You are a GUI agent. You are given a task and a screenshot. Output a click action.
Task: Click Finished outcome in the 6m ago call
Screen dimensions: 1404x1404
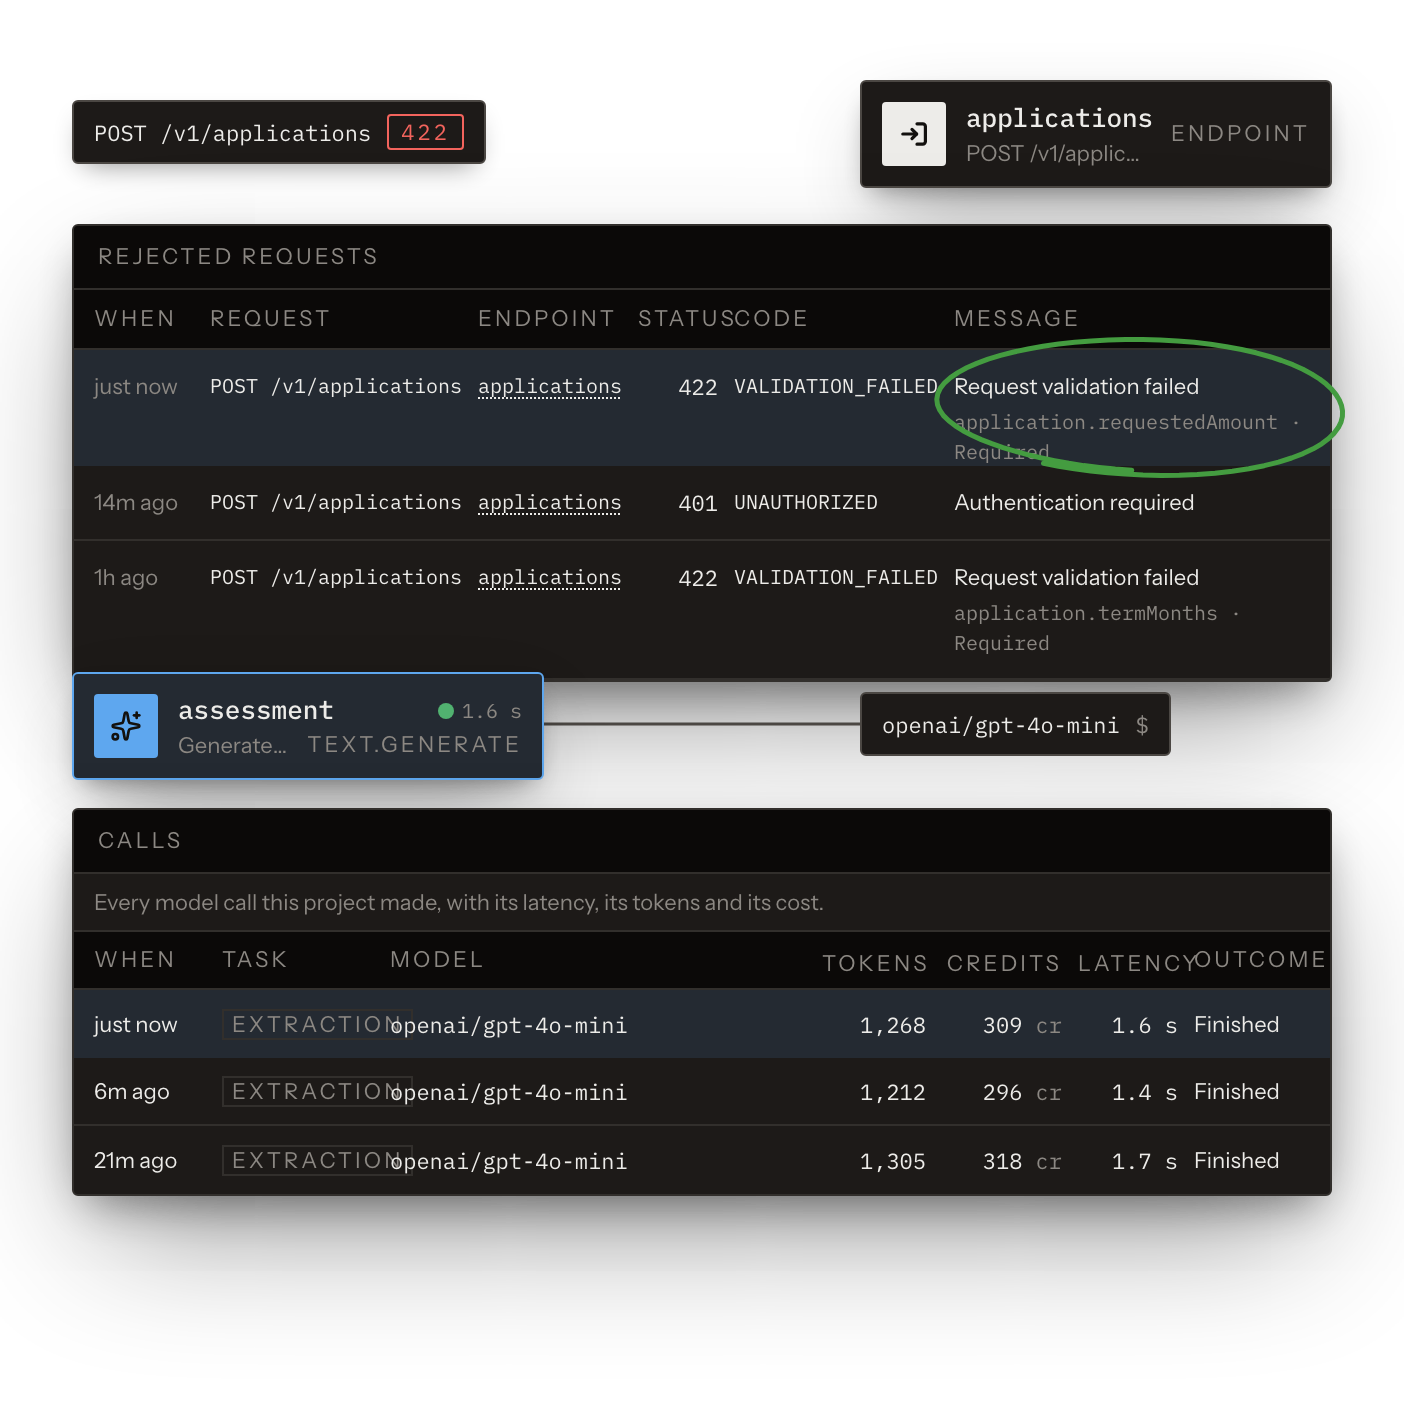coord(1237,1091)
